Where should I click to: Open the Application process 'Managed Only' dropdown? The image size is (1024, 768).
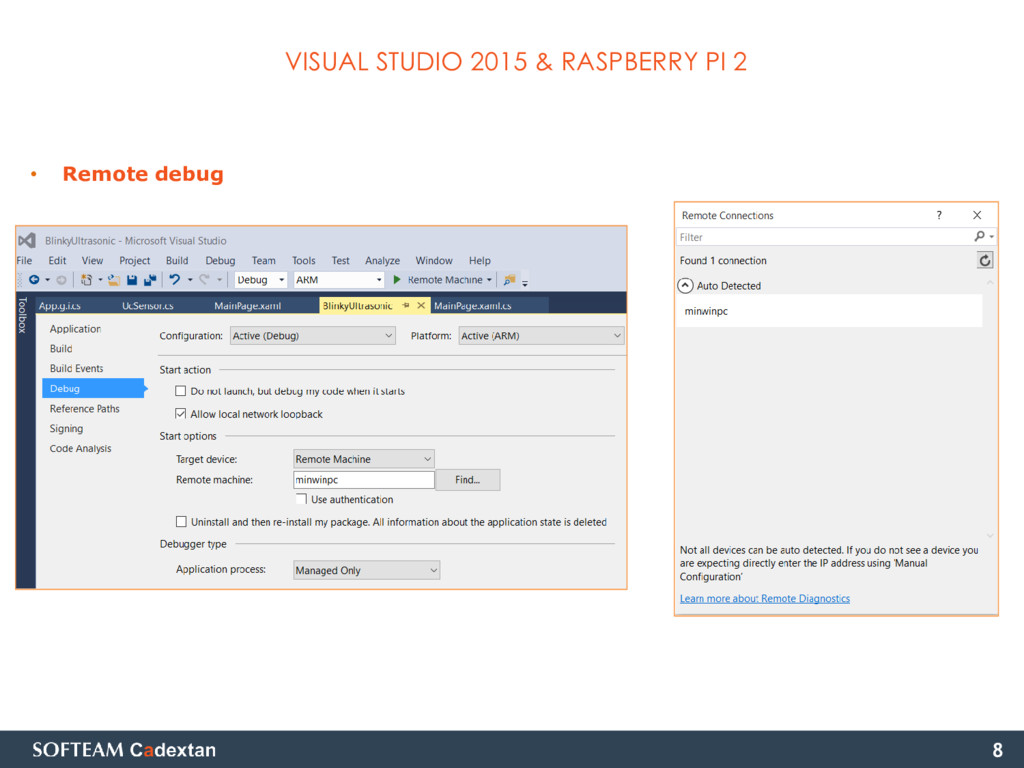click(x=366, y=570)
